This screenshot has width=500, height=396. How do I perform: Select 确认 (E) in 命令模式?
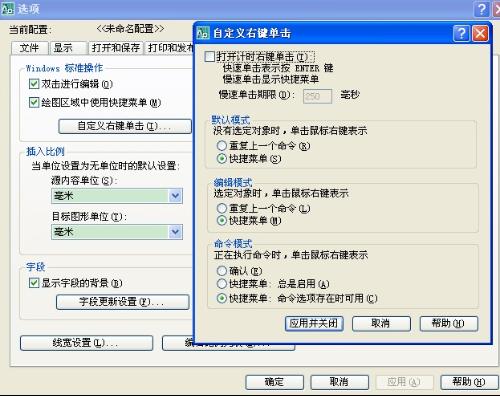coord(222,271)
